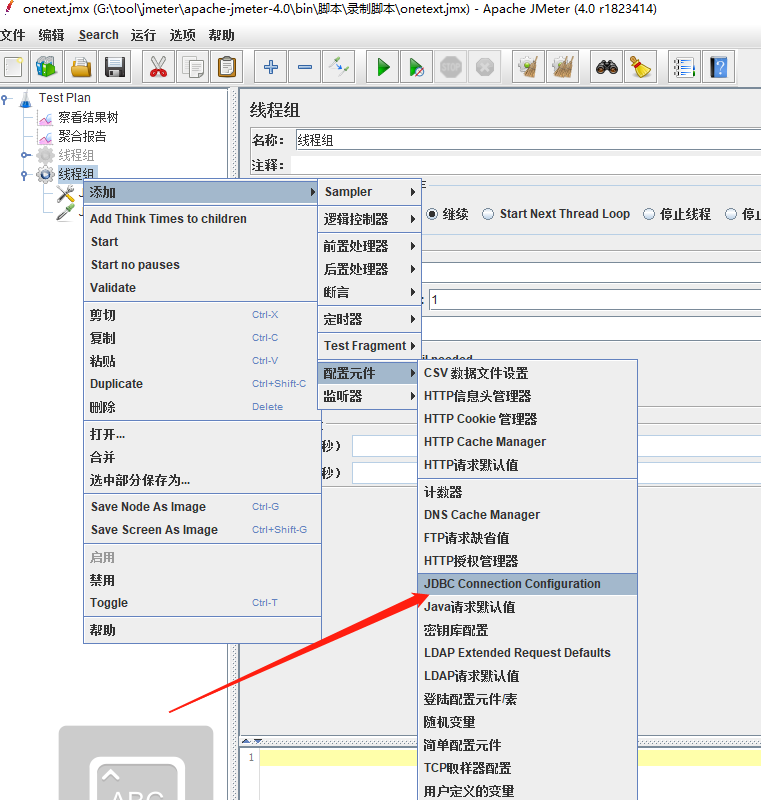This screenshot has width=761, height=800.
Task: Click the Copy icon in toolbar
Action: pyautogui.click(x=192, y=67)
